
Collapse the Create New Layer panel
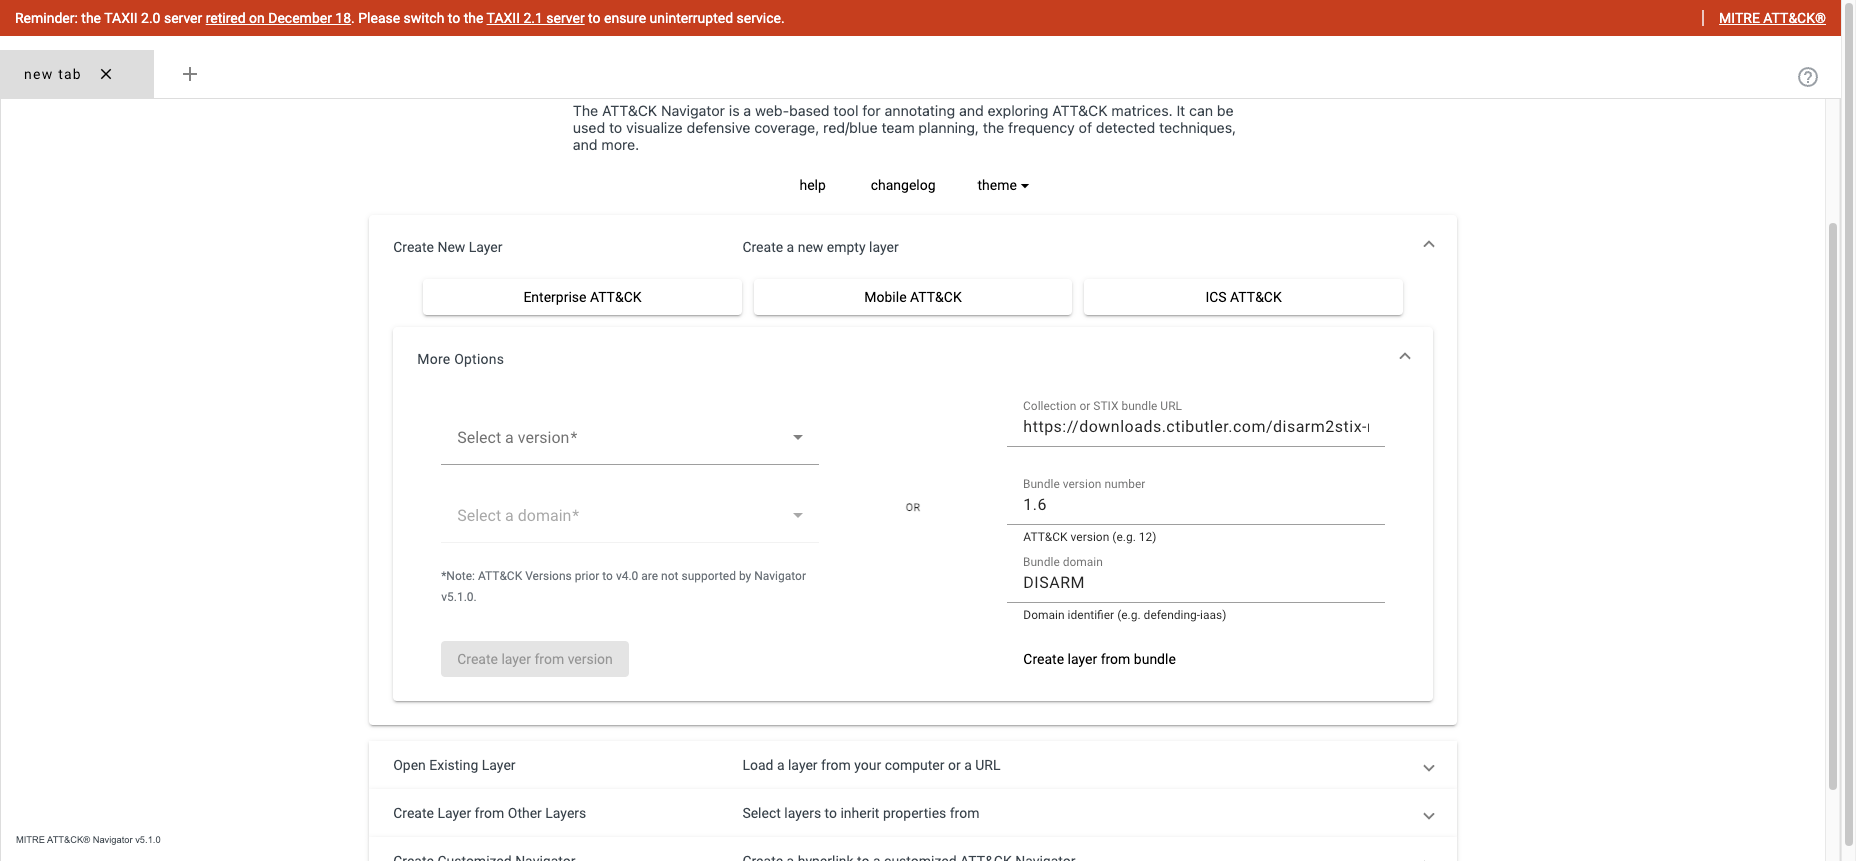pos(1428,245)
